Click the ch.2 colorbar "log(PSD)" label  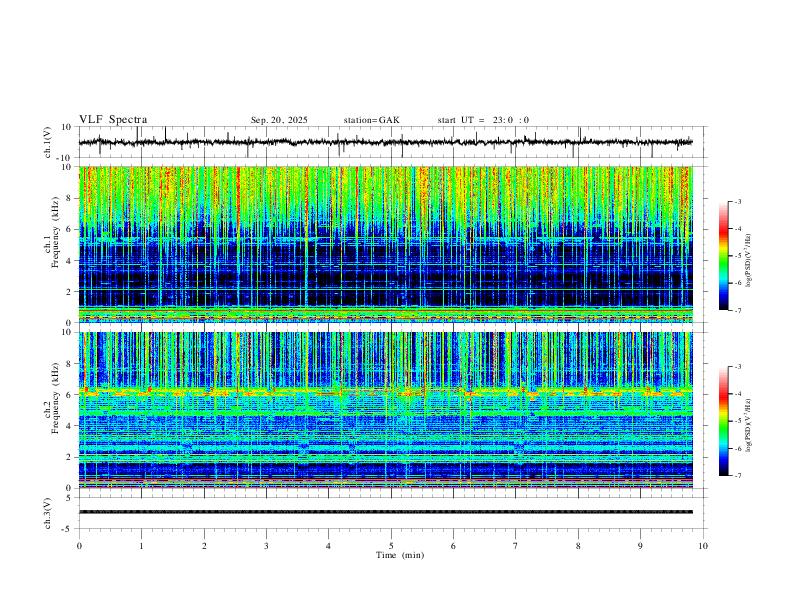coord(749,426)
